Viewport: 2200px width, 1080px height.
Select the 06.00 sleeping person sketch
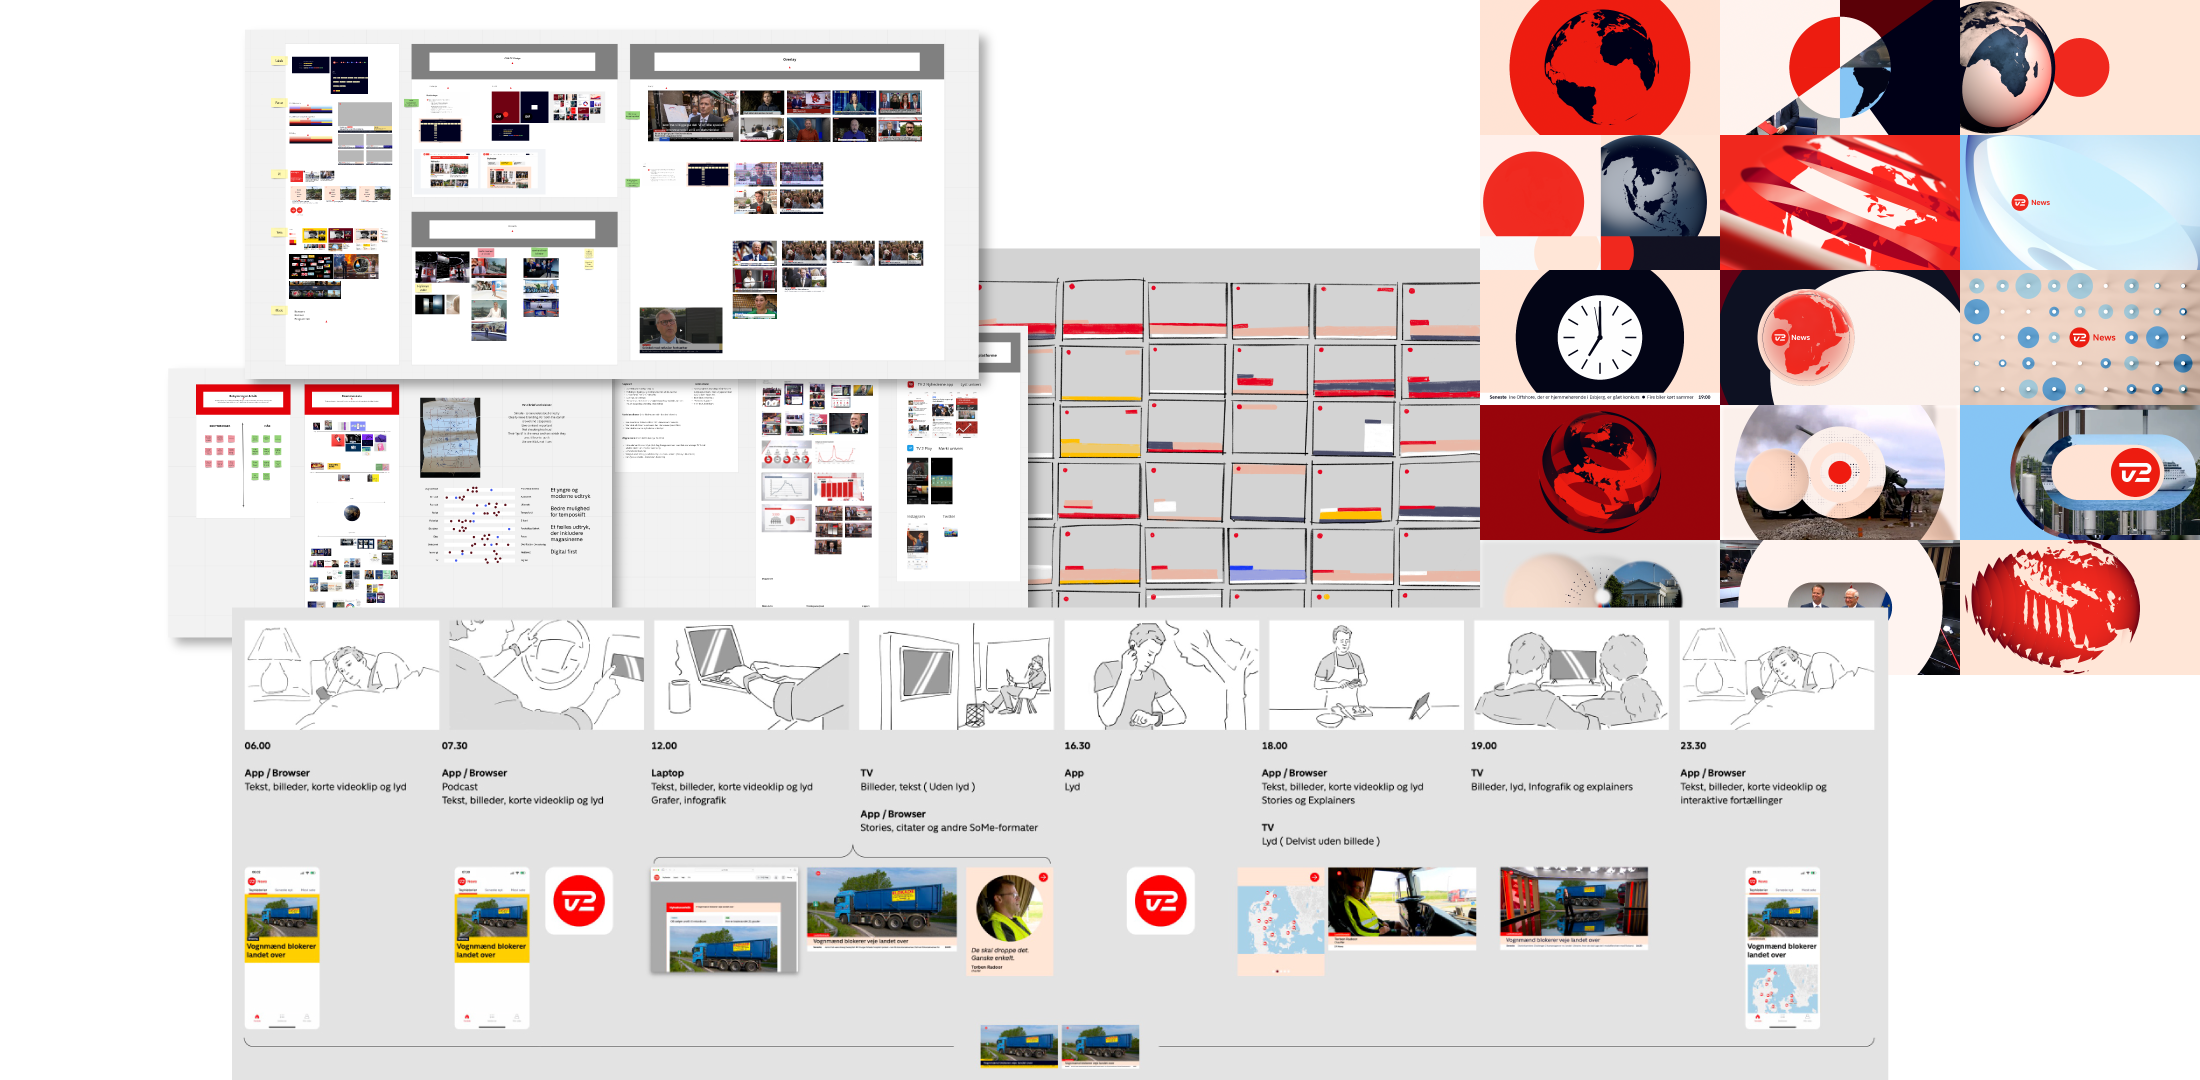[x=342, y=675]
